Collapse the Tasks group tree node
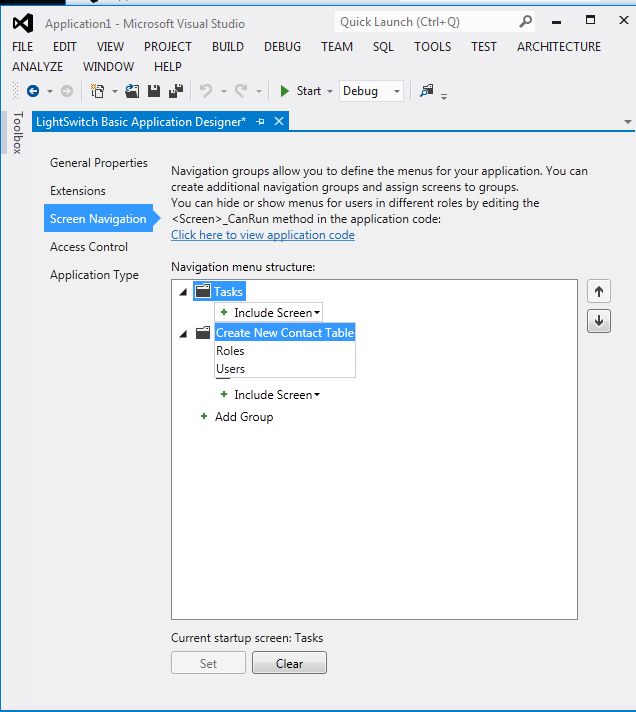636x712 pixels. click(x=183, y=292)
